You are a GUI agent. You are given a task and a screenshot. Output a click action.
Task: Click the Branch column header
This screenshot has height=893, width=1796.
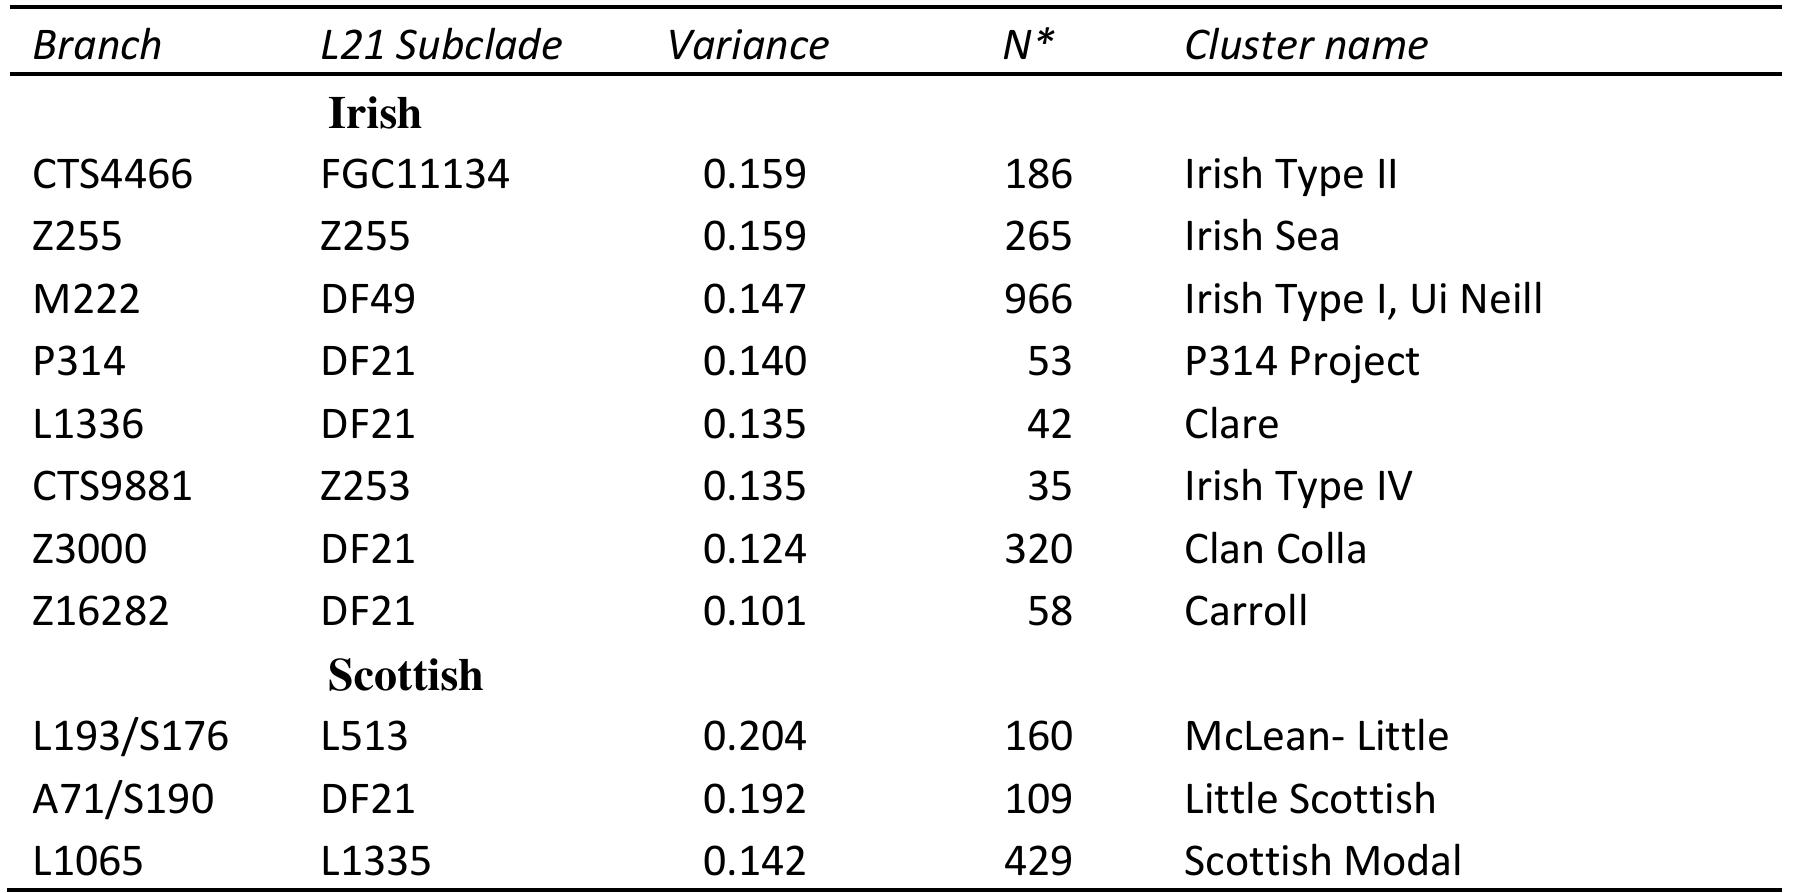click(97, 45)
